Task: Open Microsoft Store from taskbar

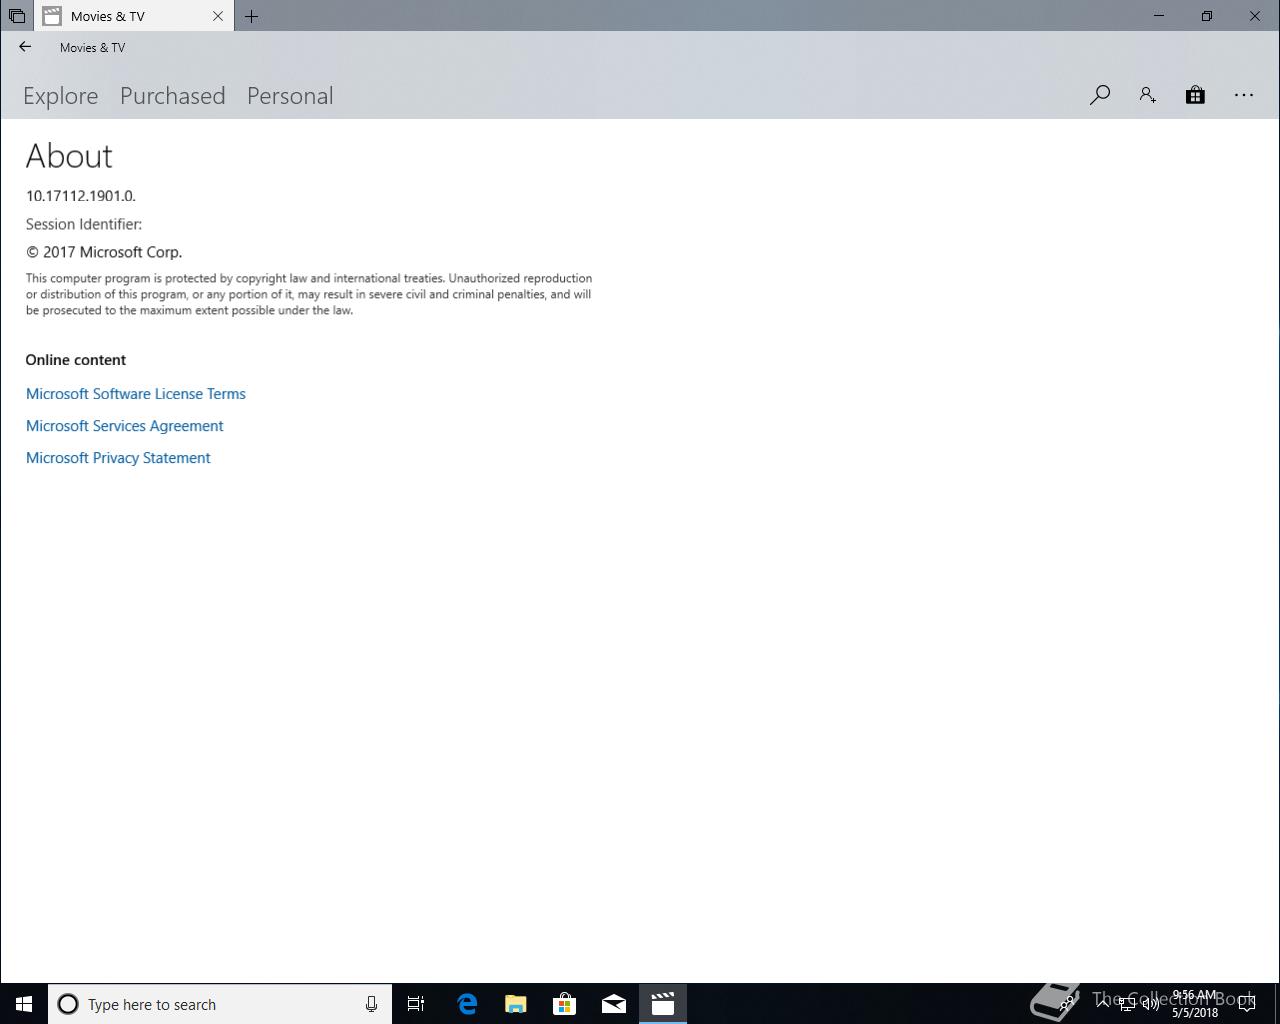Action: (564, 1004)
